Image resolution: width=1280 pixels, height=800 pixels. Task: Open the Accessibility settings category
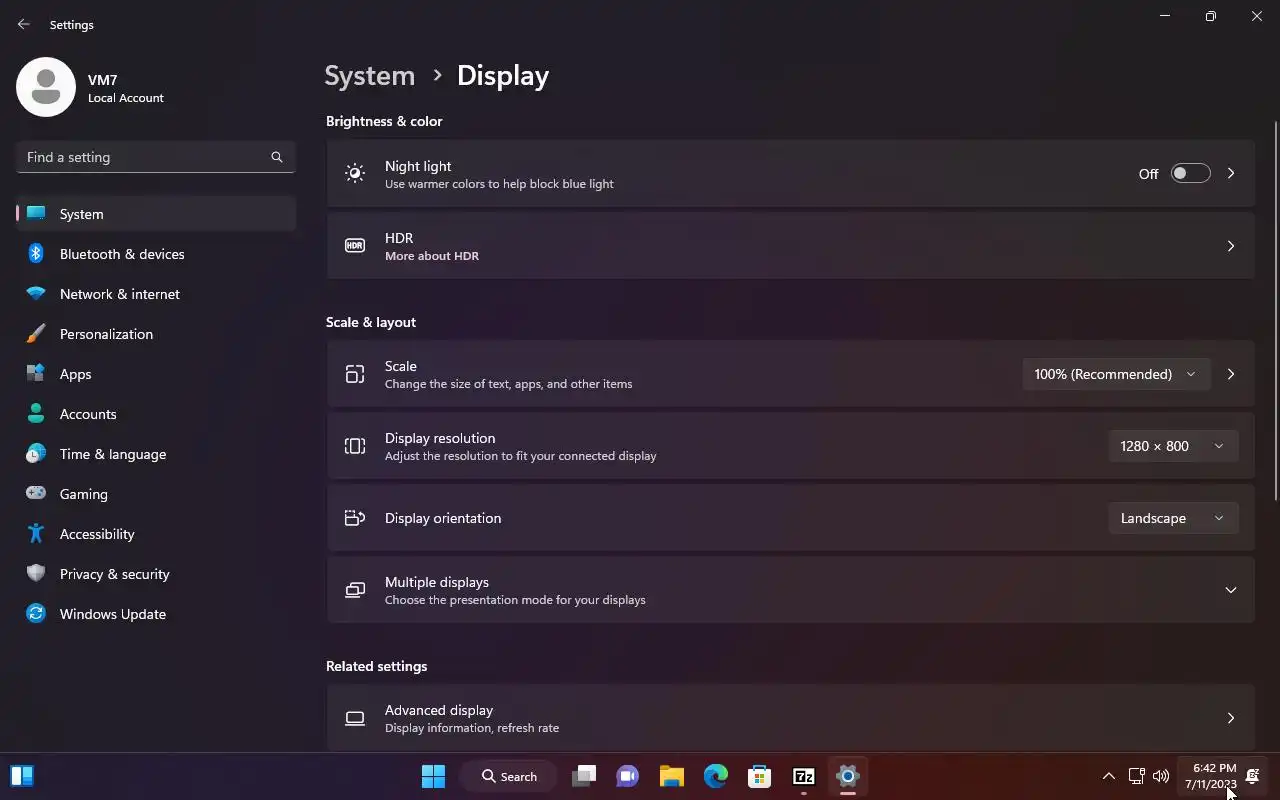[x=156, y=534]
